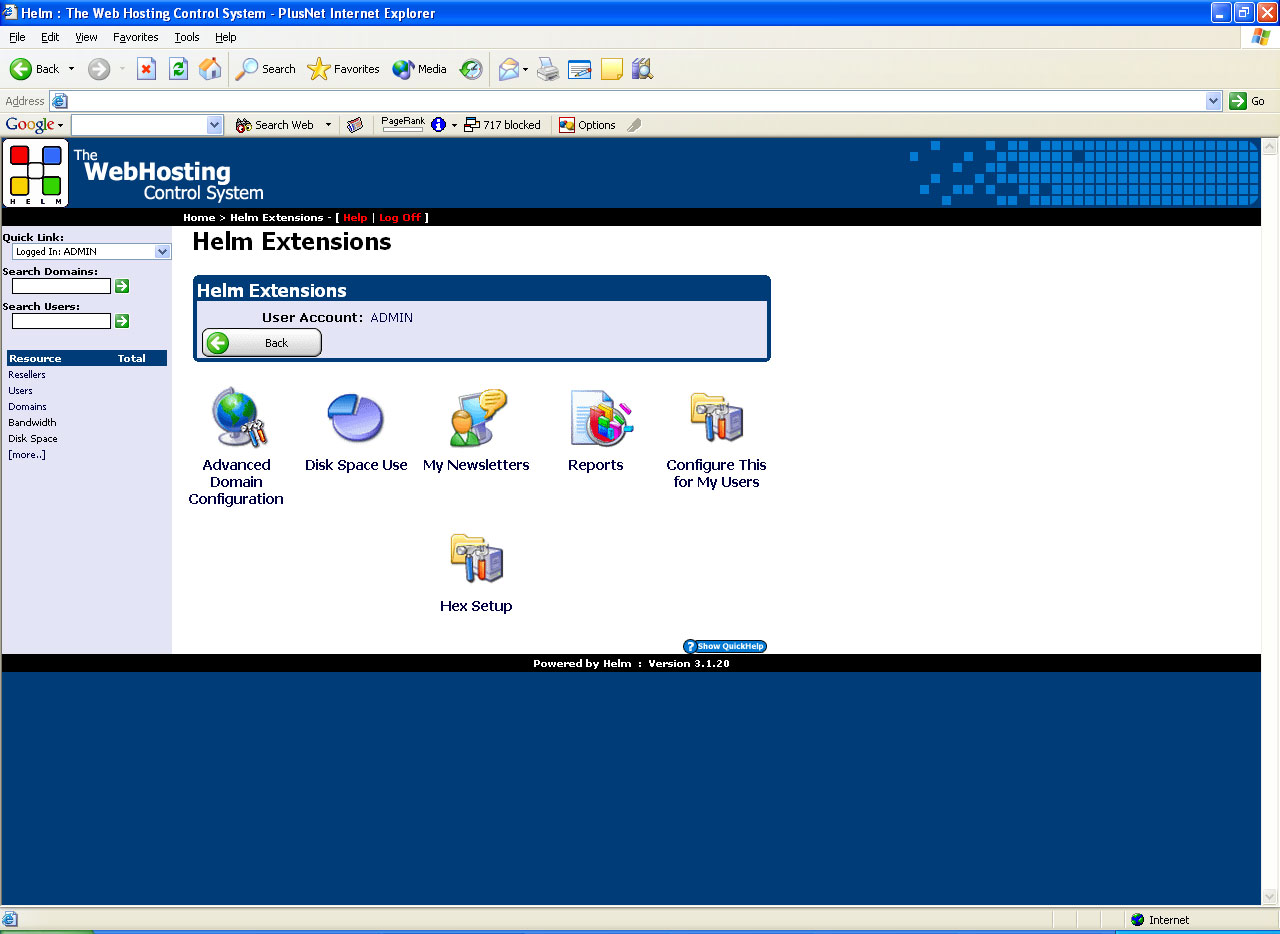Open the Help menu in the menu bar
The height and width of the screenshot is (934, 1280).
226,37
